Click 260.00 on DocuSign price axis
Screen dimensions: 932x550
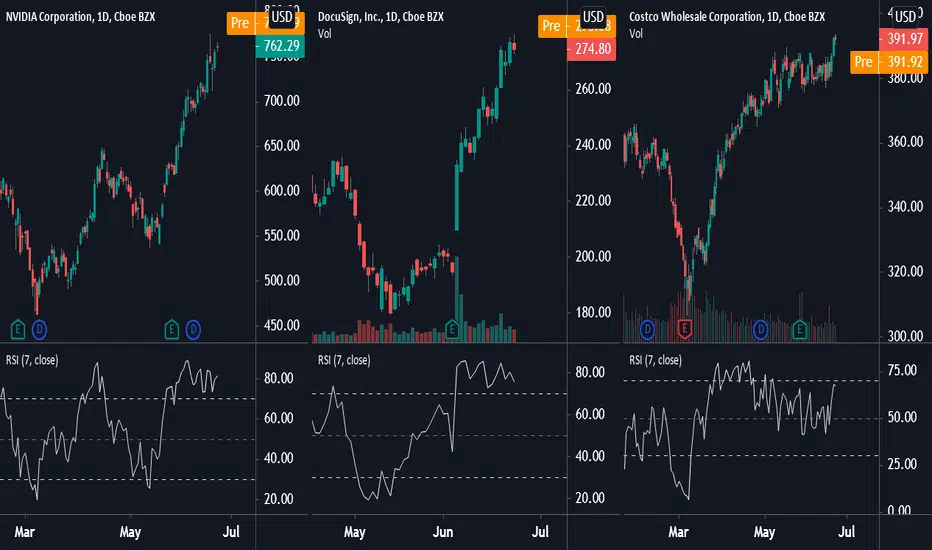[x=593, y=89]
